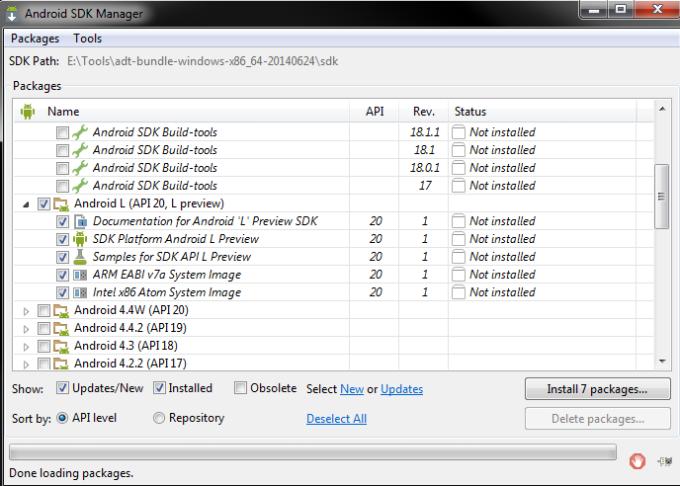680x486 pixels.
Task: Click status icon for Documentation 'L' Preview row
Action: click(x=458, y=221)
